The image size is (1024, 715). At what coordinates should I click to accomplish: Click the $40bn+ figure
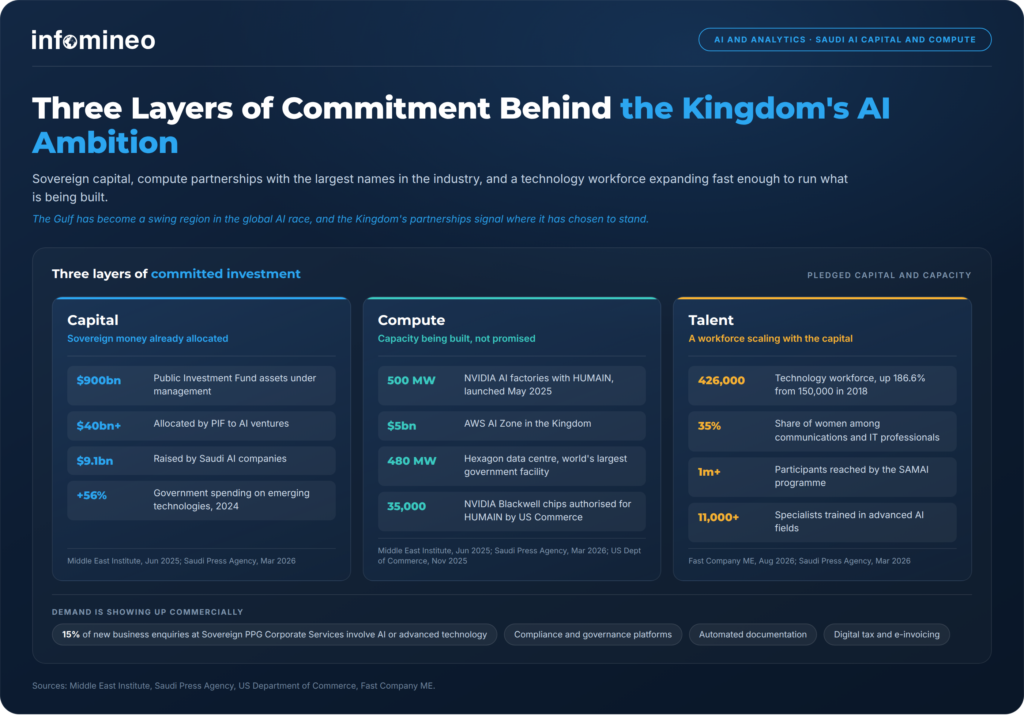(x=99, y=426)
